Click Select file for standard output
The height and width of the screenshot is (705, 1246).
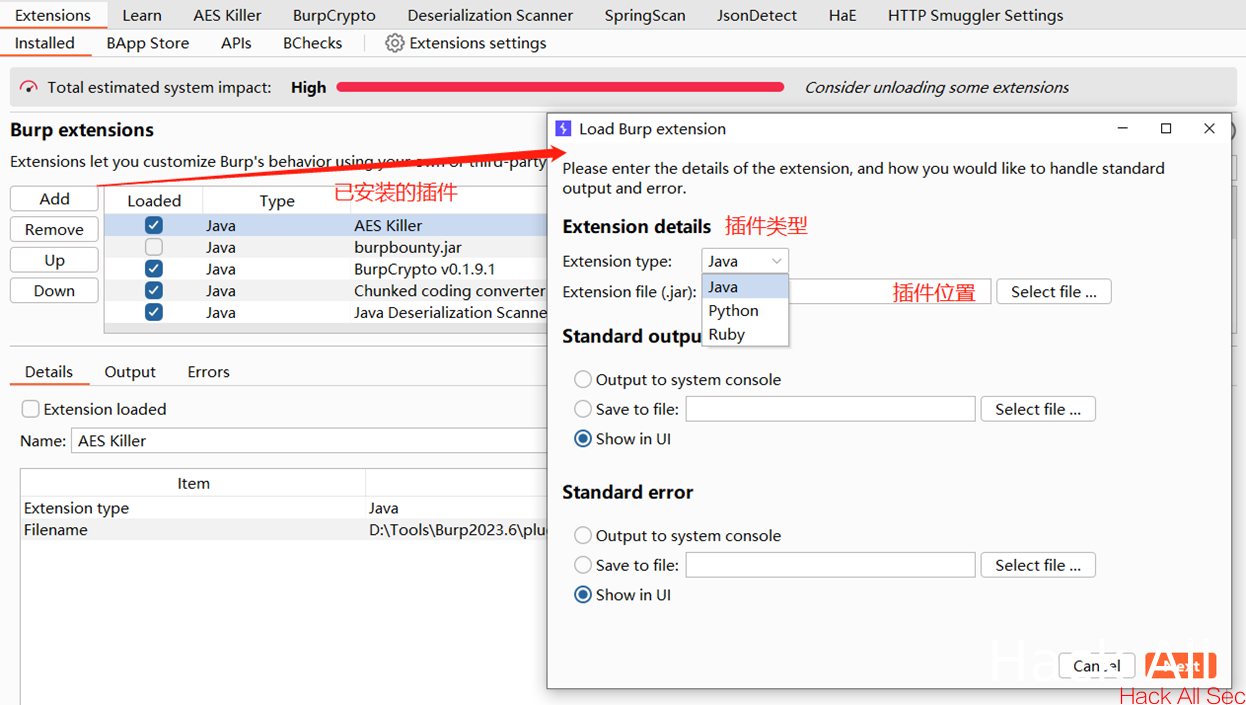click(x=1038, y=409)
